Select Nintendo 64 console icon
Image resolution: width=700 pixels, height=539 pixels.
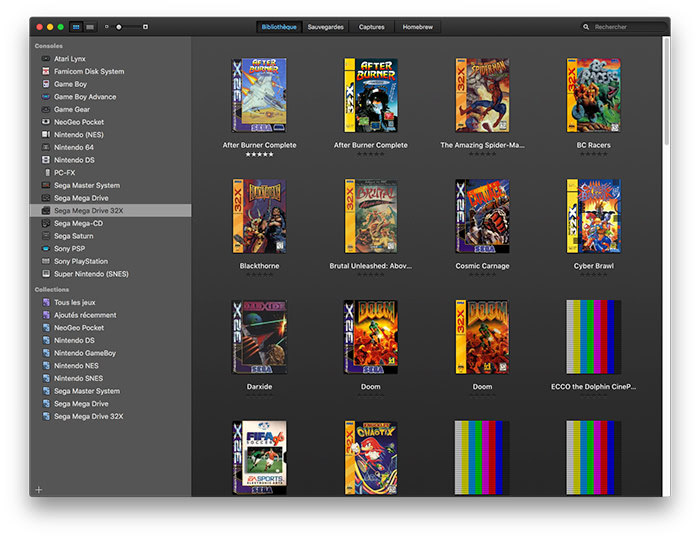coord(46,147)
